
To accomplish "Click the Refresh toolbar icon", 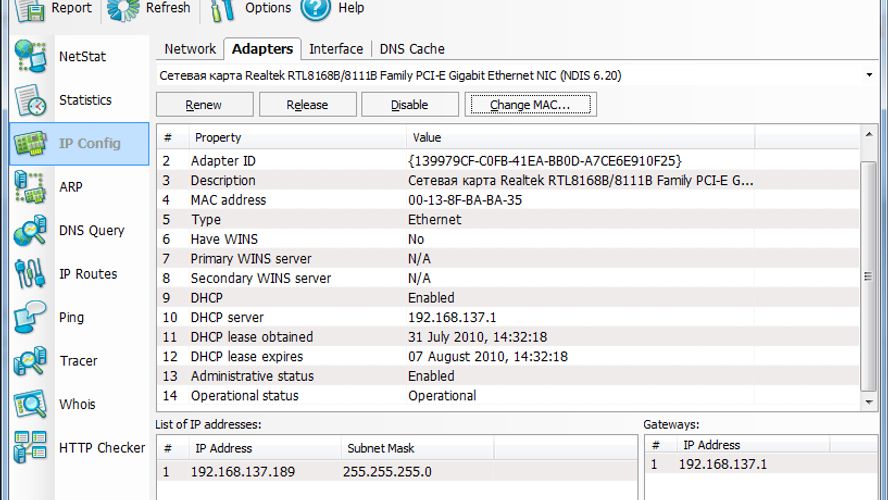I will (122, 10).
